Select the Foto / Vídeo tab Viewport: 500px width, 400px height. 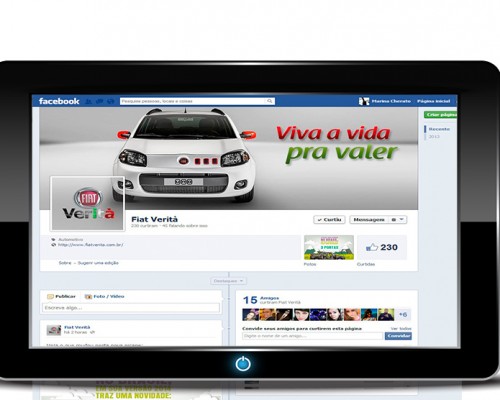pos(105,296)
